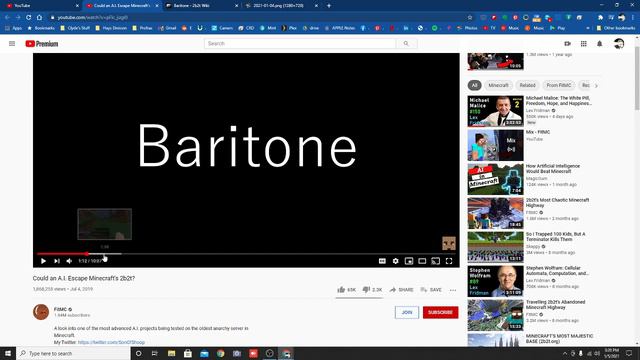Subscribe to FitMC with red SUBSCRIBE button
The width and height of the screenshot is (640, 360).
[x=440, y=312]
